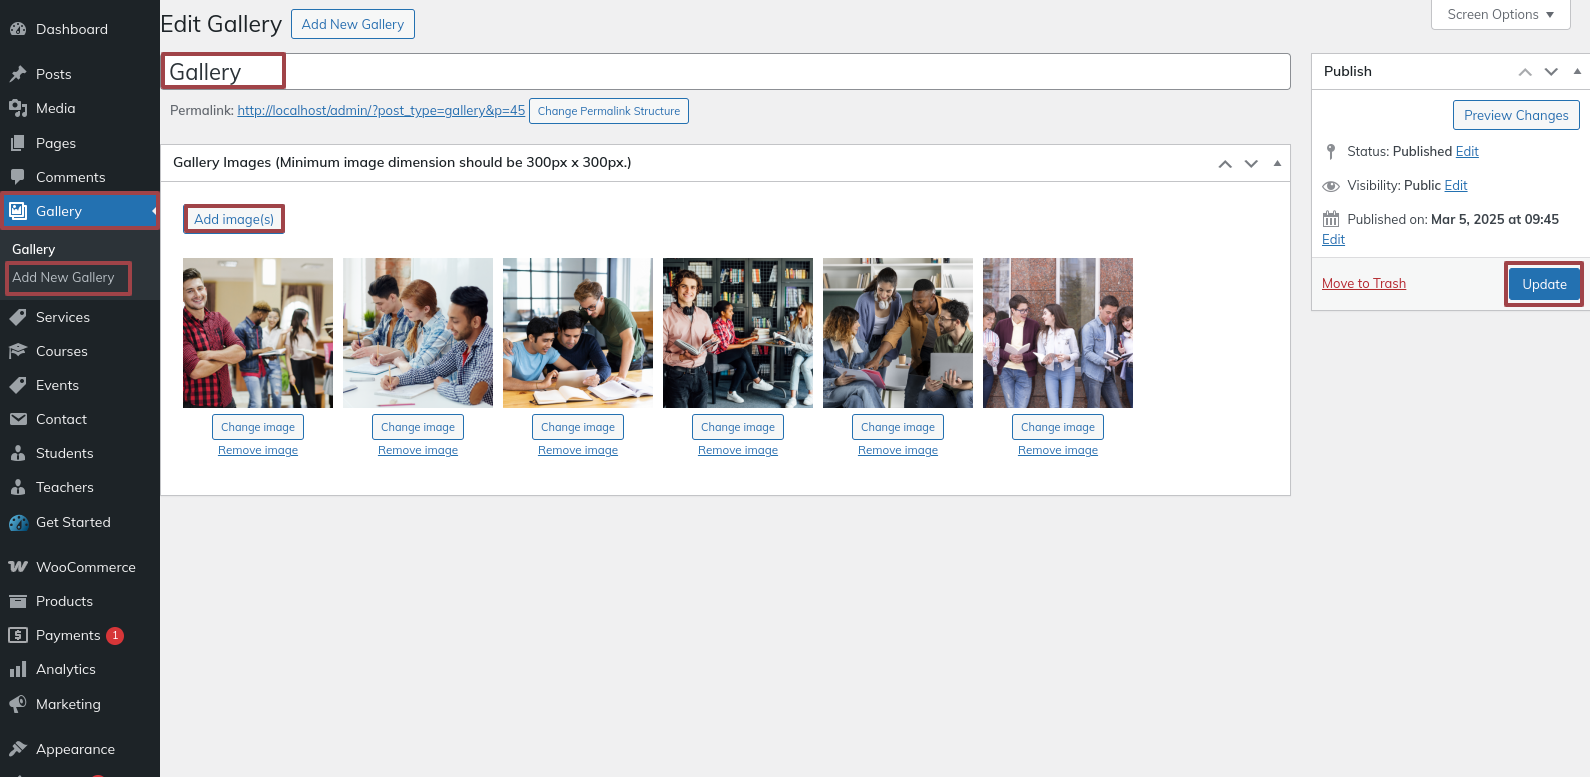Click the WooCommerce logo icon
The width and height of the screenshot is (1590, 777).
18,567
